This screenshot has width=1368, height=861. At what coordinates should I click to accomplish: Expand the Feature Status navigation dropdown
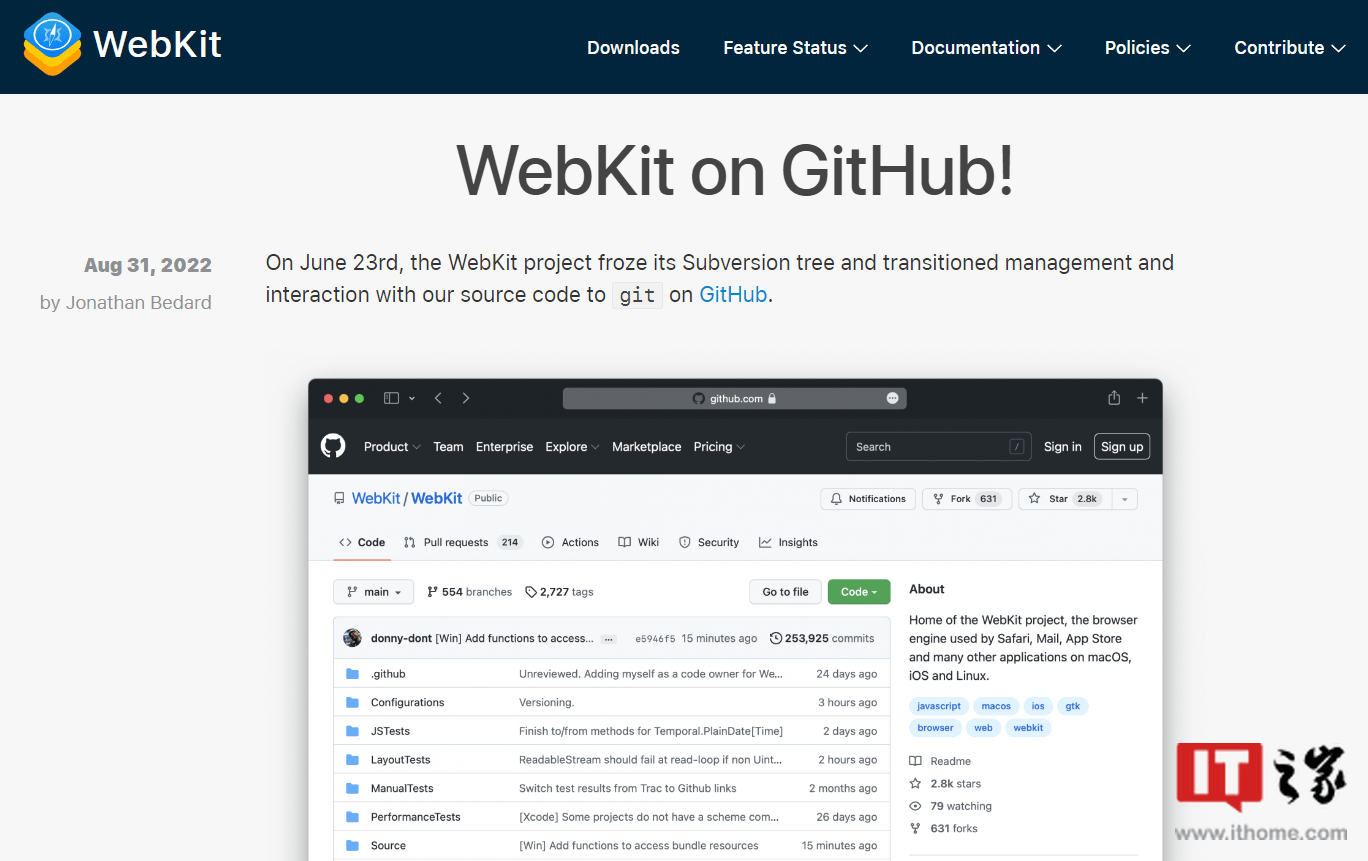click(x=795, y=47)
